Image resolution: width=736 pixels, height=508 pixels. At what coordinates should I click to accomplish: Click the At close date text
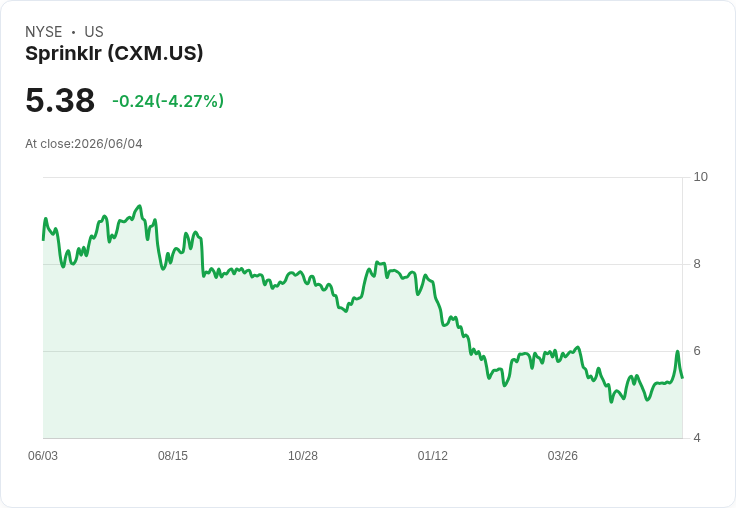tap(84, 144)
